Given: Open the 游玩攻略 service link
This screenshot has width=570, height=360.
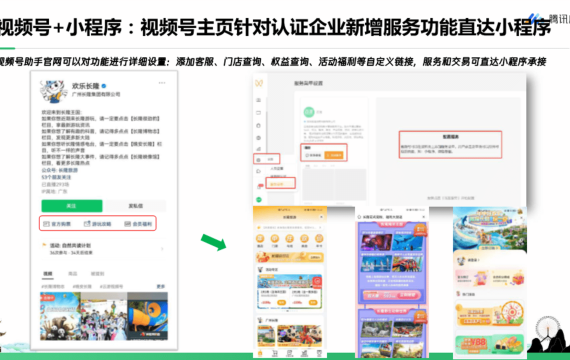Looking at the screenshot, I should tap(97, 224).
